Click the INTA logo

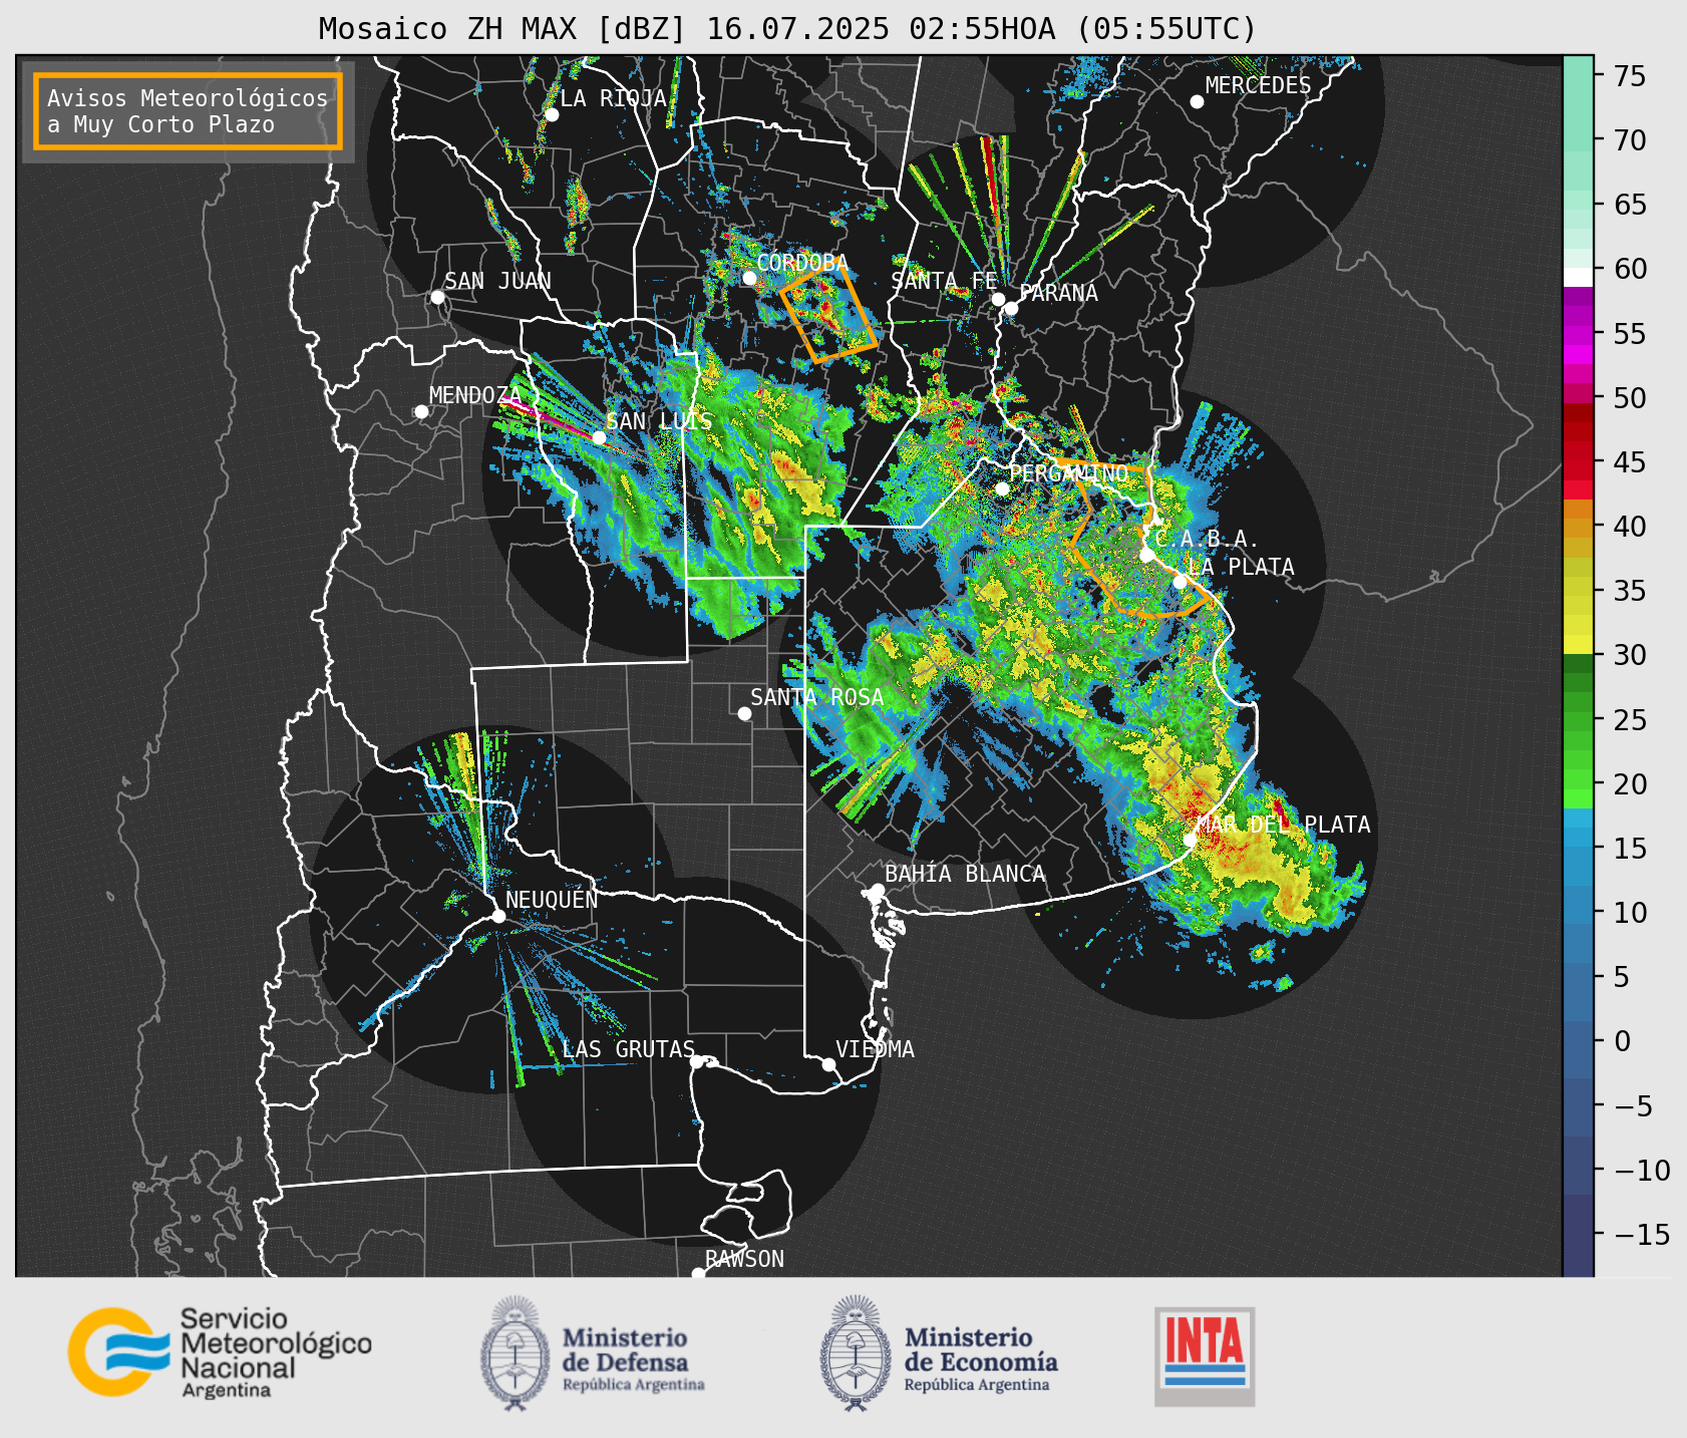1204,1356
